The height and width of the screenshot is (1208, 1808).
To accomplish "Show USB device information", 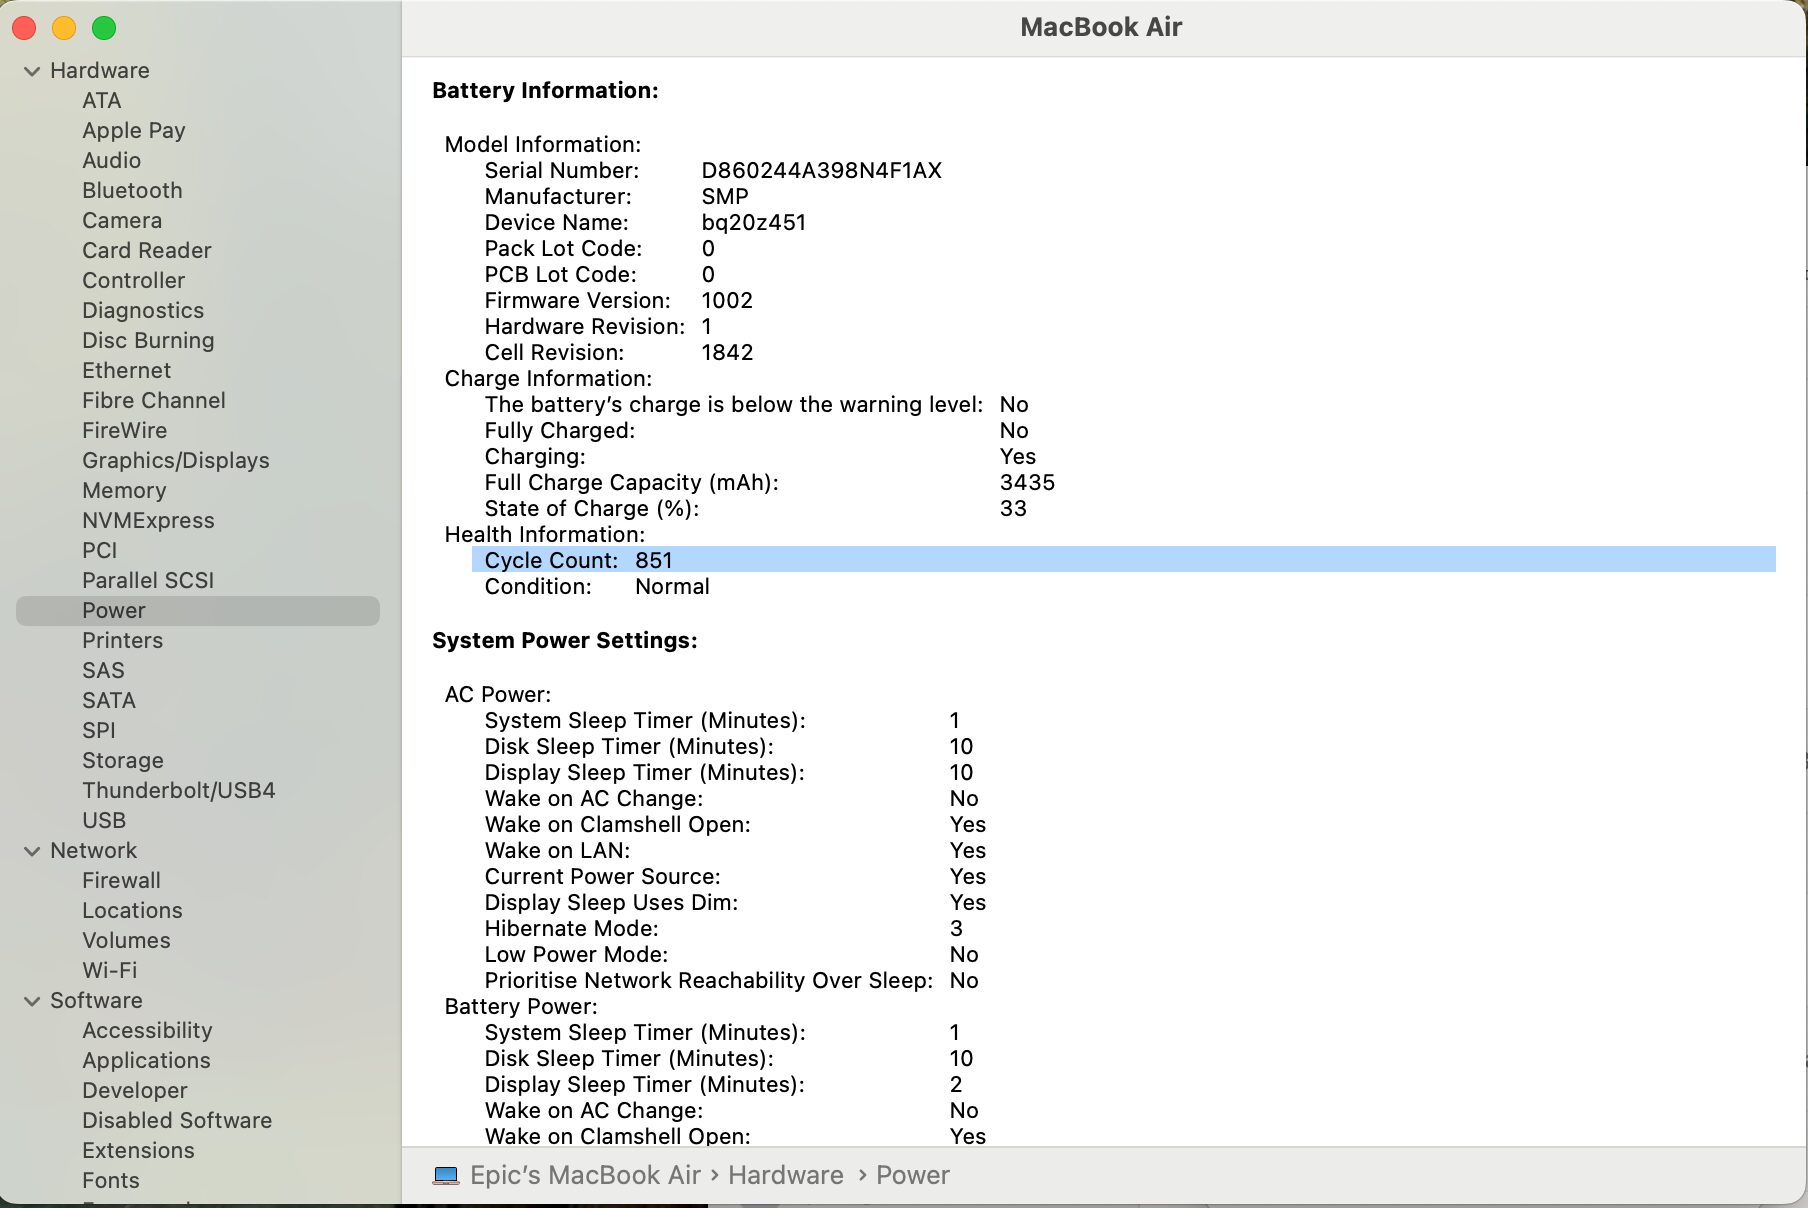I will pos(104,821).
